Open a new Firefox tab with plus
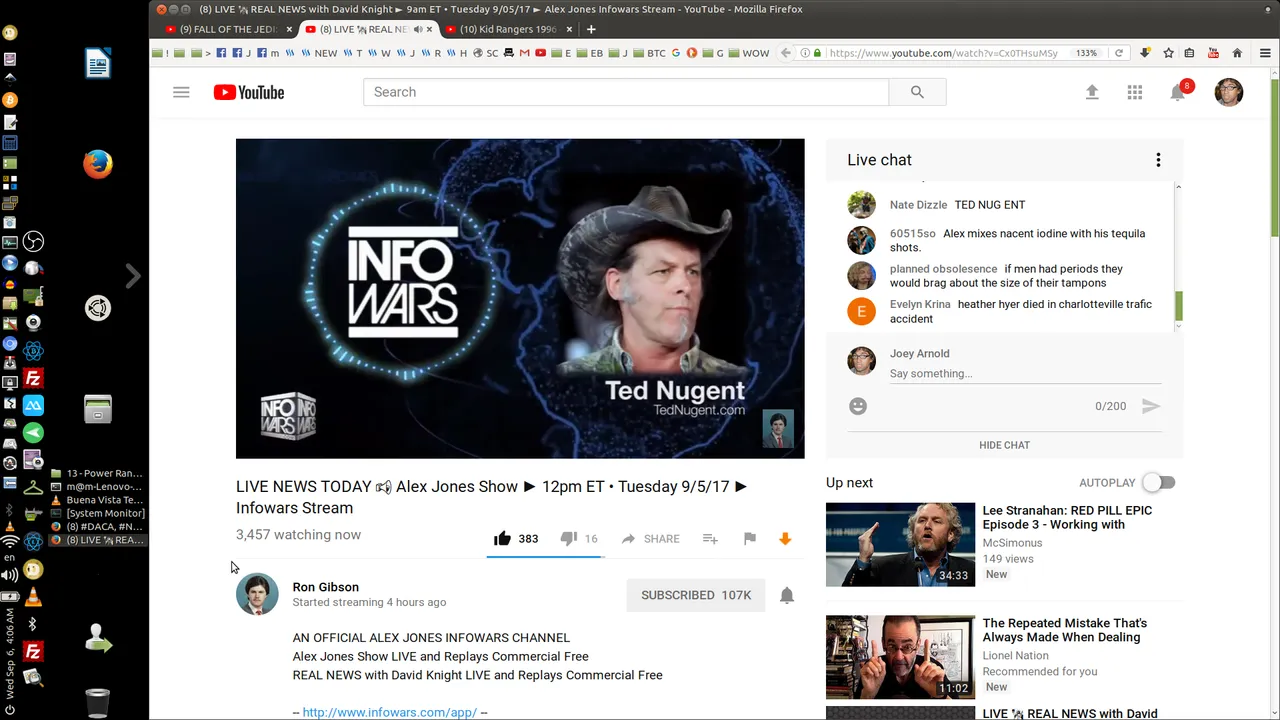Screen dimensions: 1280x720 (x=591, y=29)
